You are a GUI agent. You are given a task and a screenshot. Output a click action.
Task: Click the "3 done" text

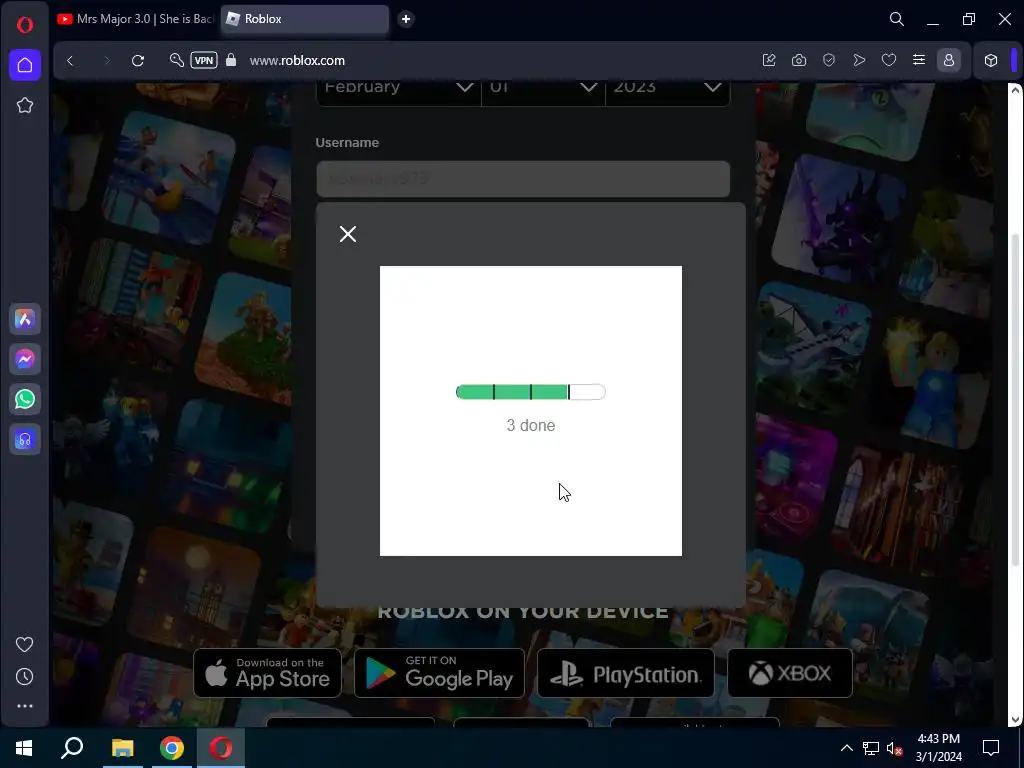pos(531,425)
